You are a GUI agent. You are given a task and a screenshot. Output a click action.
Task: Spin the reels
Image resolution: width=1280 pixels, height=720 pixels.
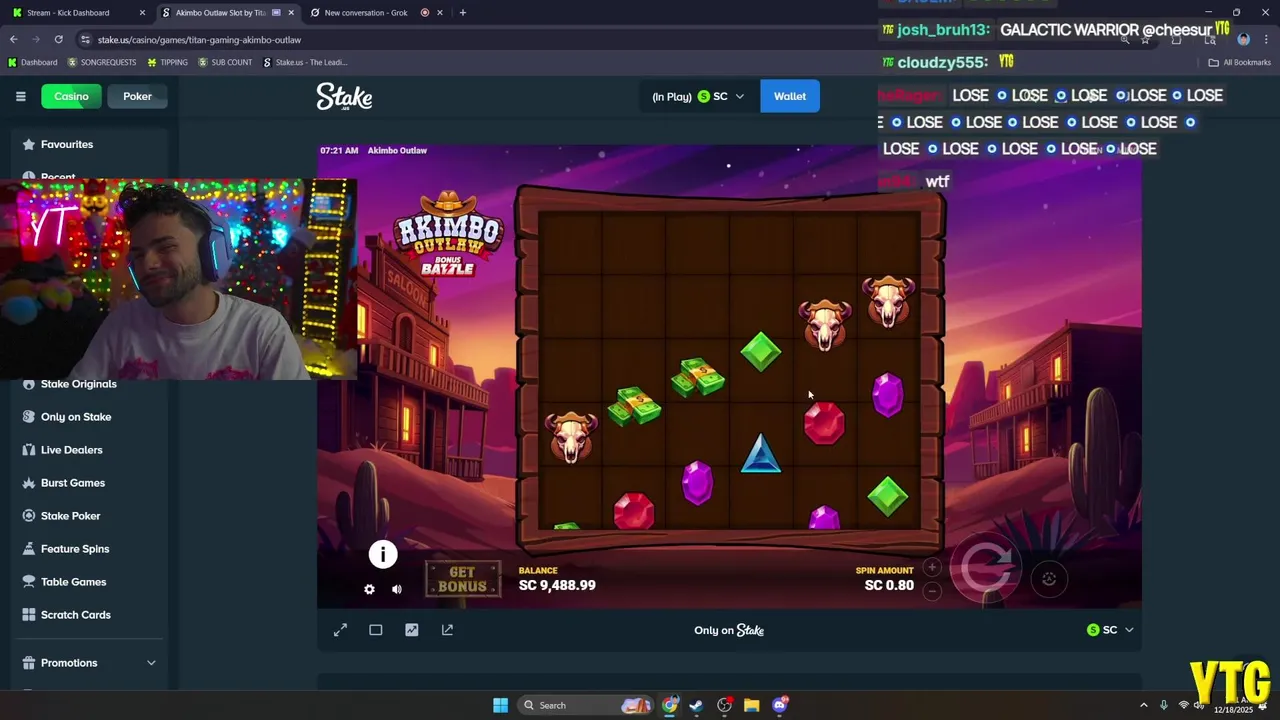(986, 568)
